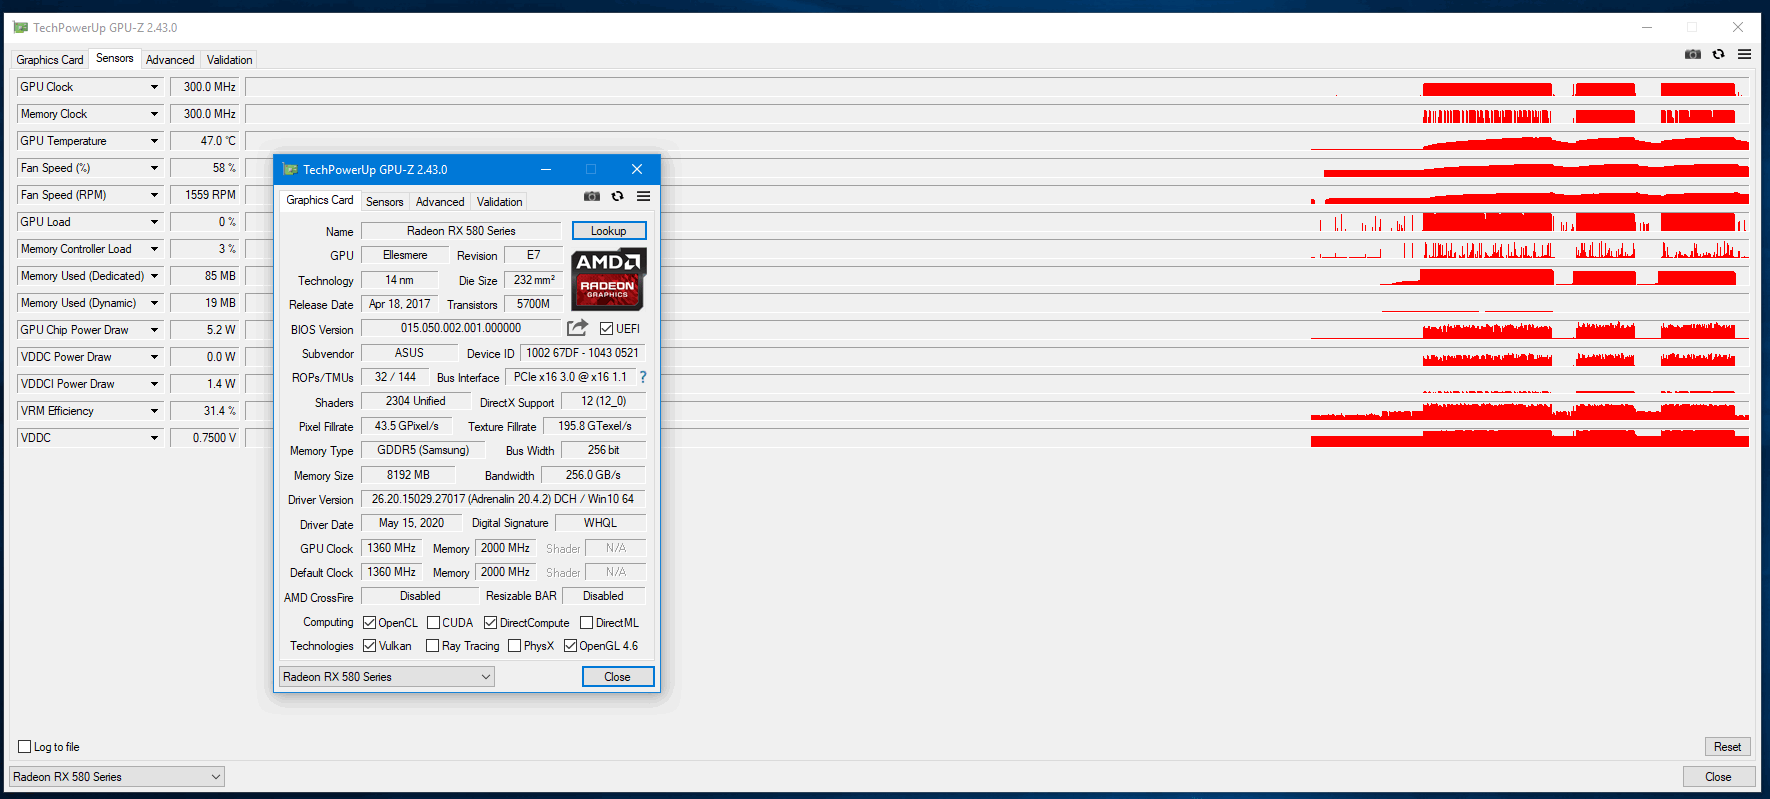Viewport: 1770px width, 799px height.
Task: Open the GPU Clock sensor dropdown arrow
Action: [154, 87]
